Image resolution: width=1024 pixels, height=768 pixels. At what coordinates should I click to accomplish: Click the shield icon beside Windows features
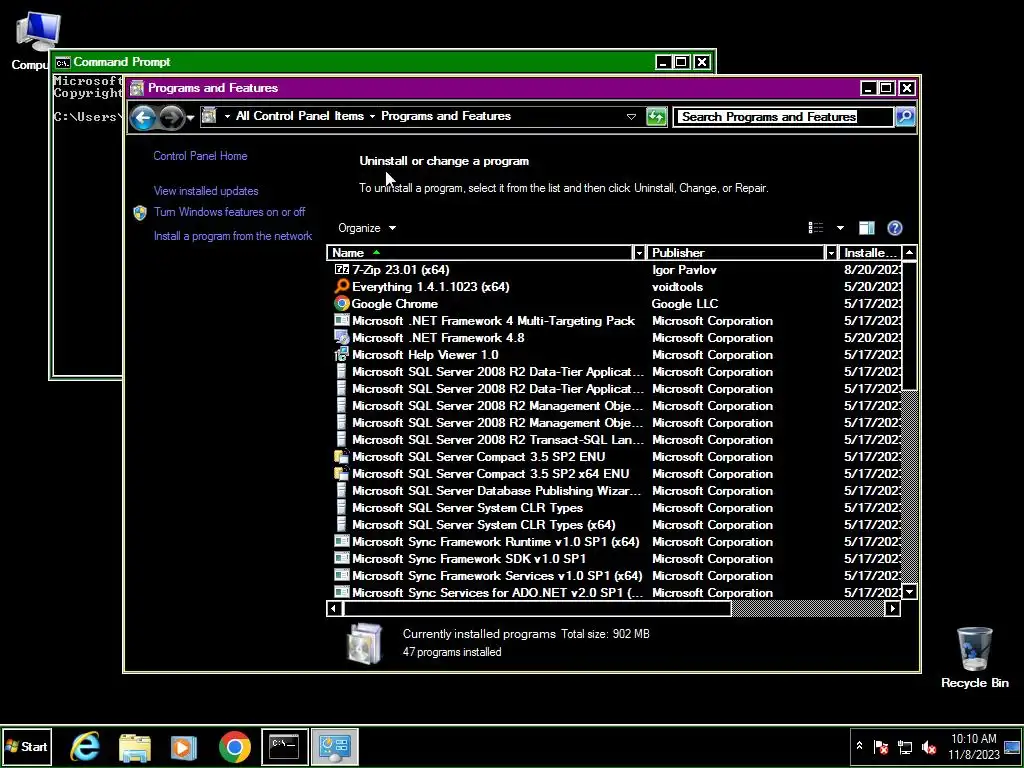[x=140, y=213]
